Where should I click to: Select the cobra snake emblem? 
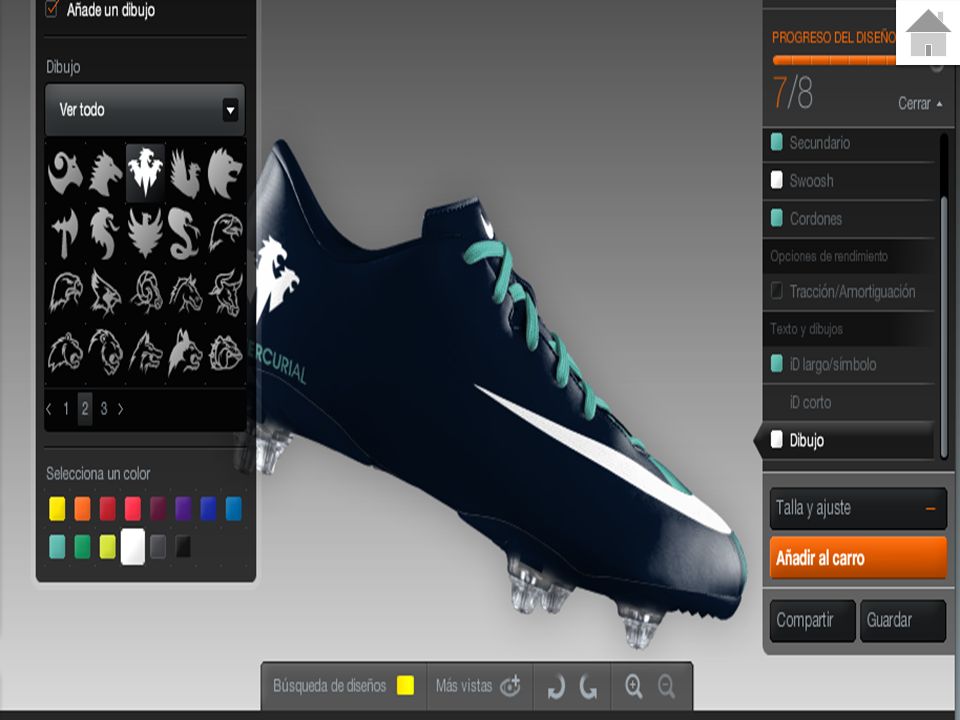coord(184,233)
